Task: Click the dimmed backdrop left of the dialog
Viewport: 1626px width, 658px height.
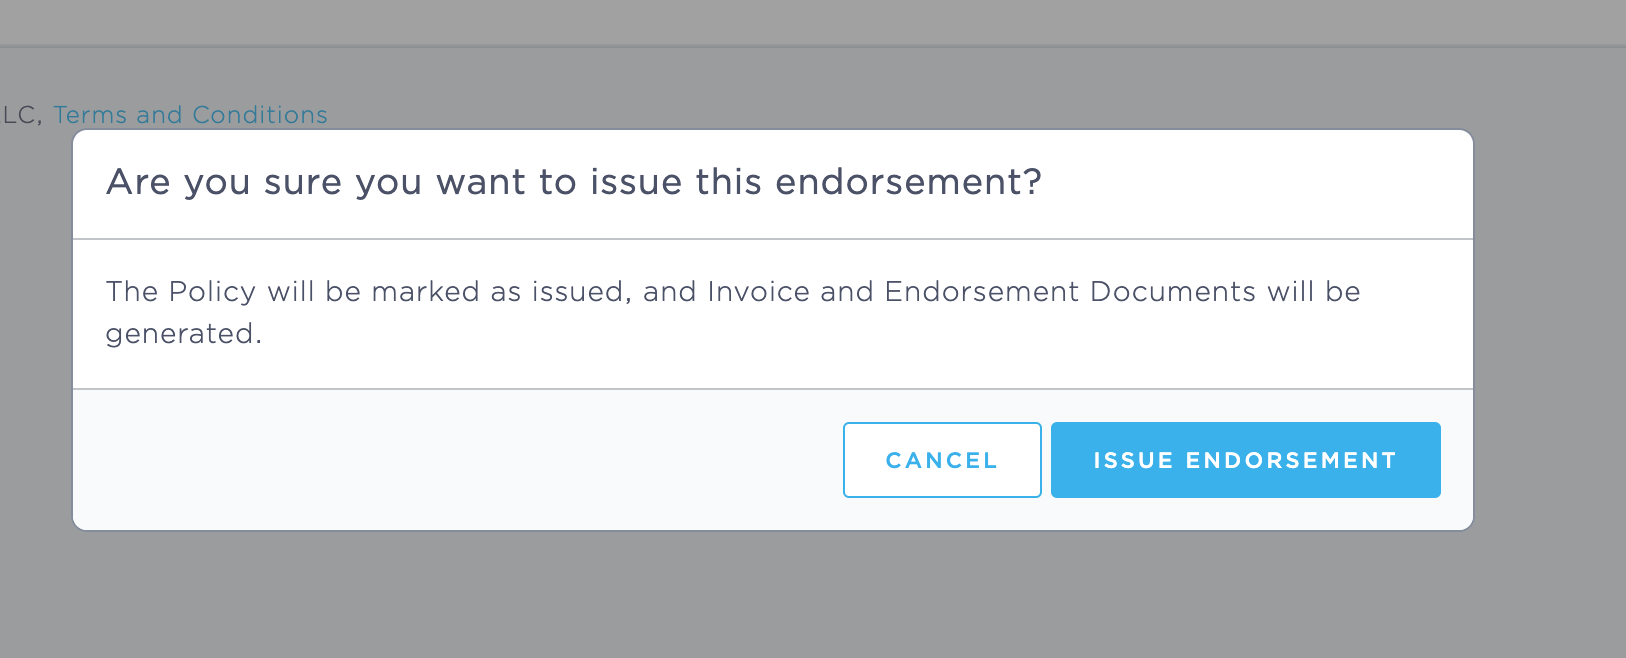Action: pyautogui.click(x=35, y=330)
